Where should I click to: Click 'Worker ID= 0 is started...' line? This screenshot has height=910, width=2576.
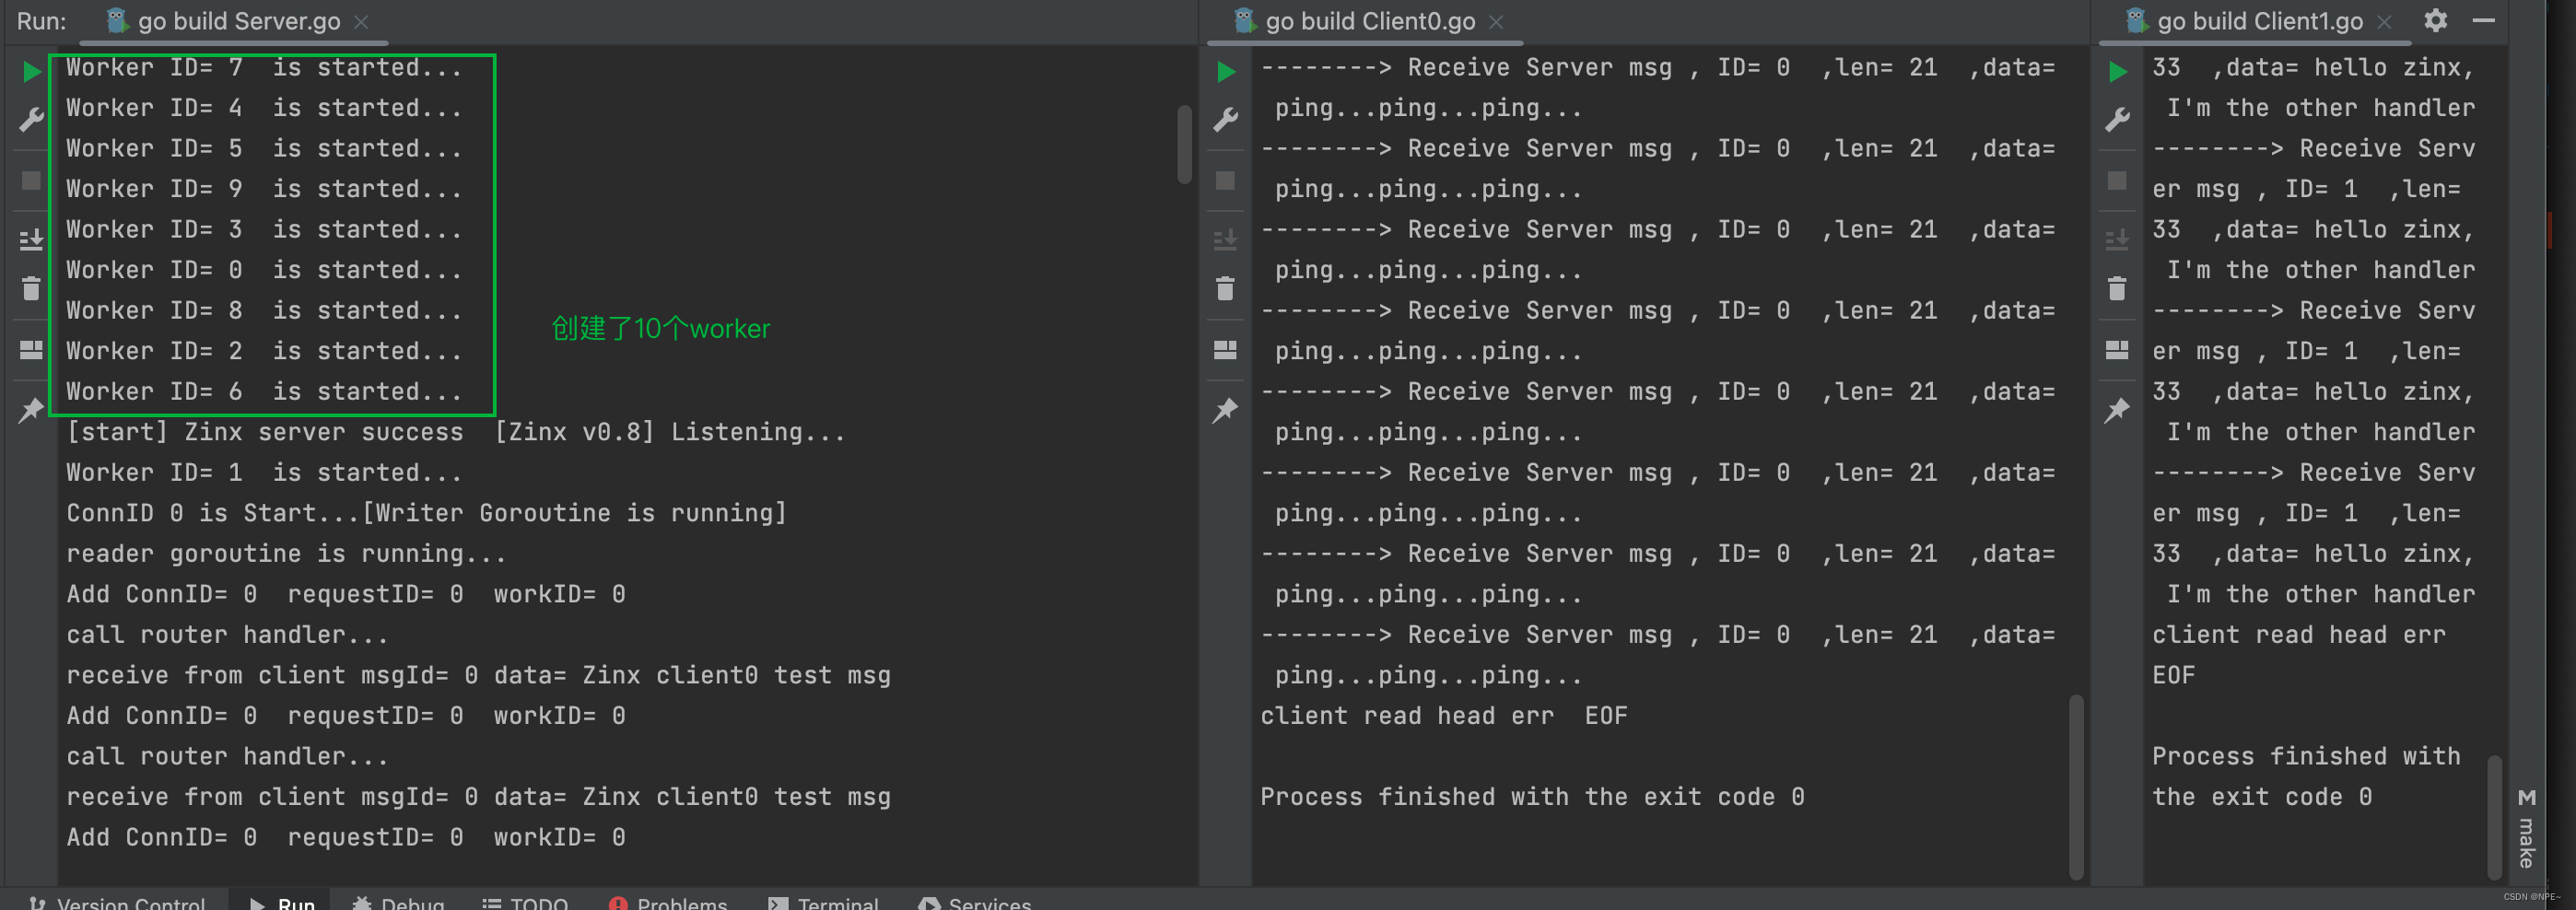[264, 270]
